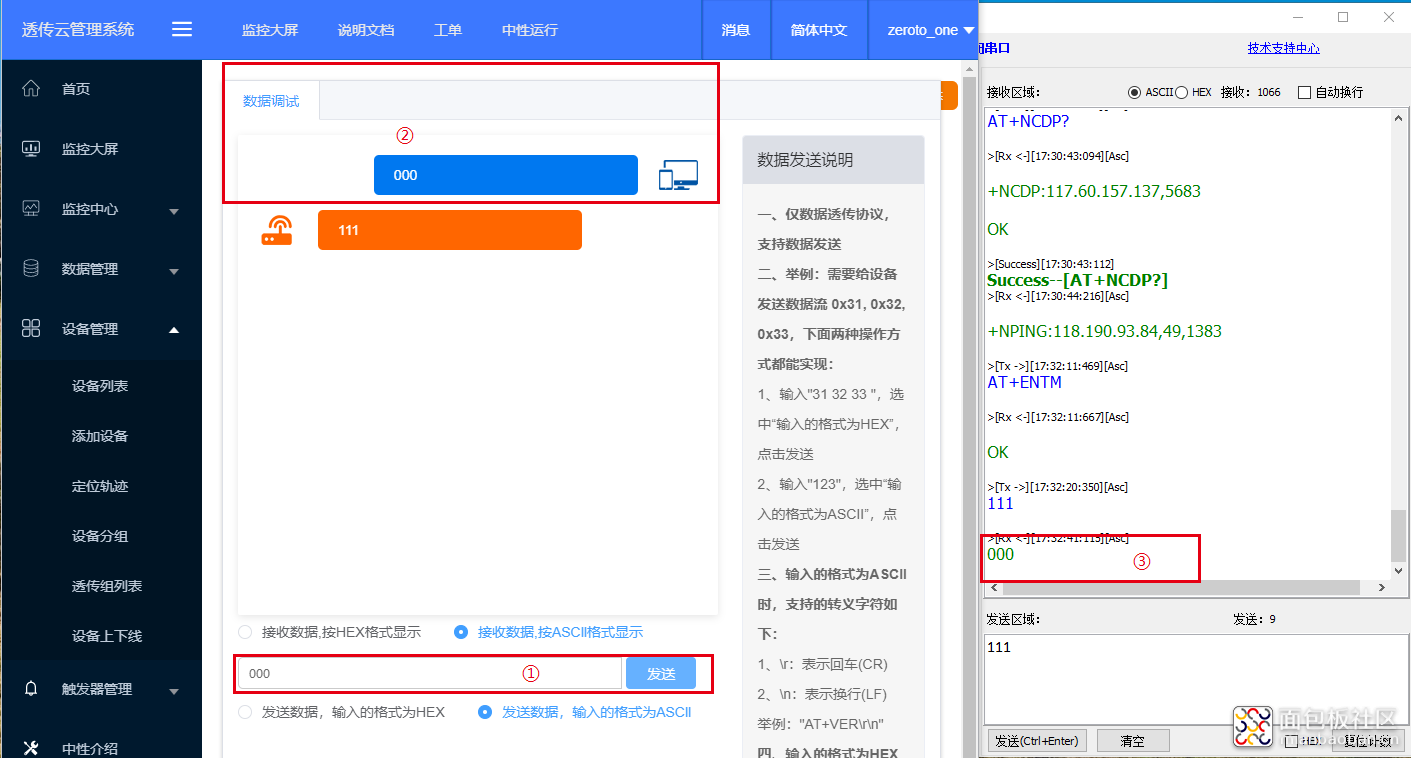1411x758 pixels.
Task: Open 添加设备 in sidebar
Action: pos(100,436)
